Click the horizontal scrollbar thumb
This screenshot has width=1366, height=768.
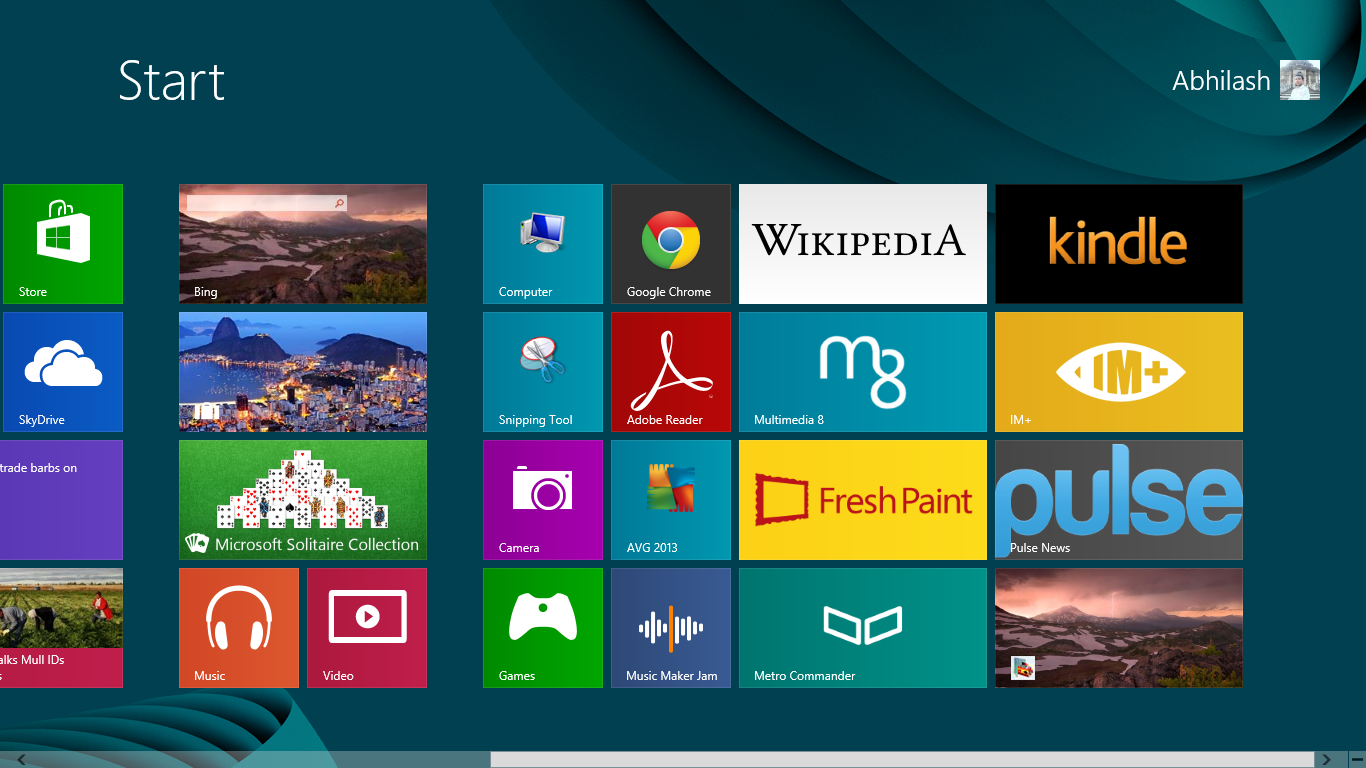902,760
